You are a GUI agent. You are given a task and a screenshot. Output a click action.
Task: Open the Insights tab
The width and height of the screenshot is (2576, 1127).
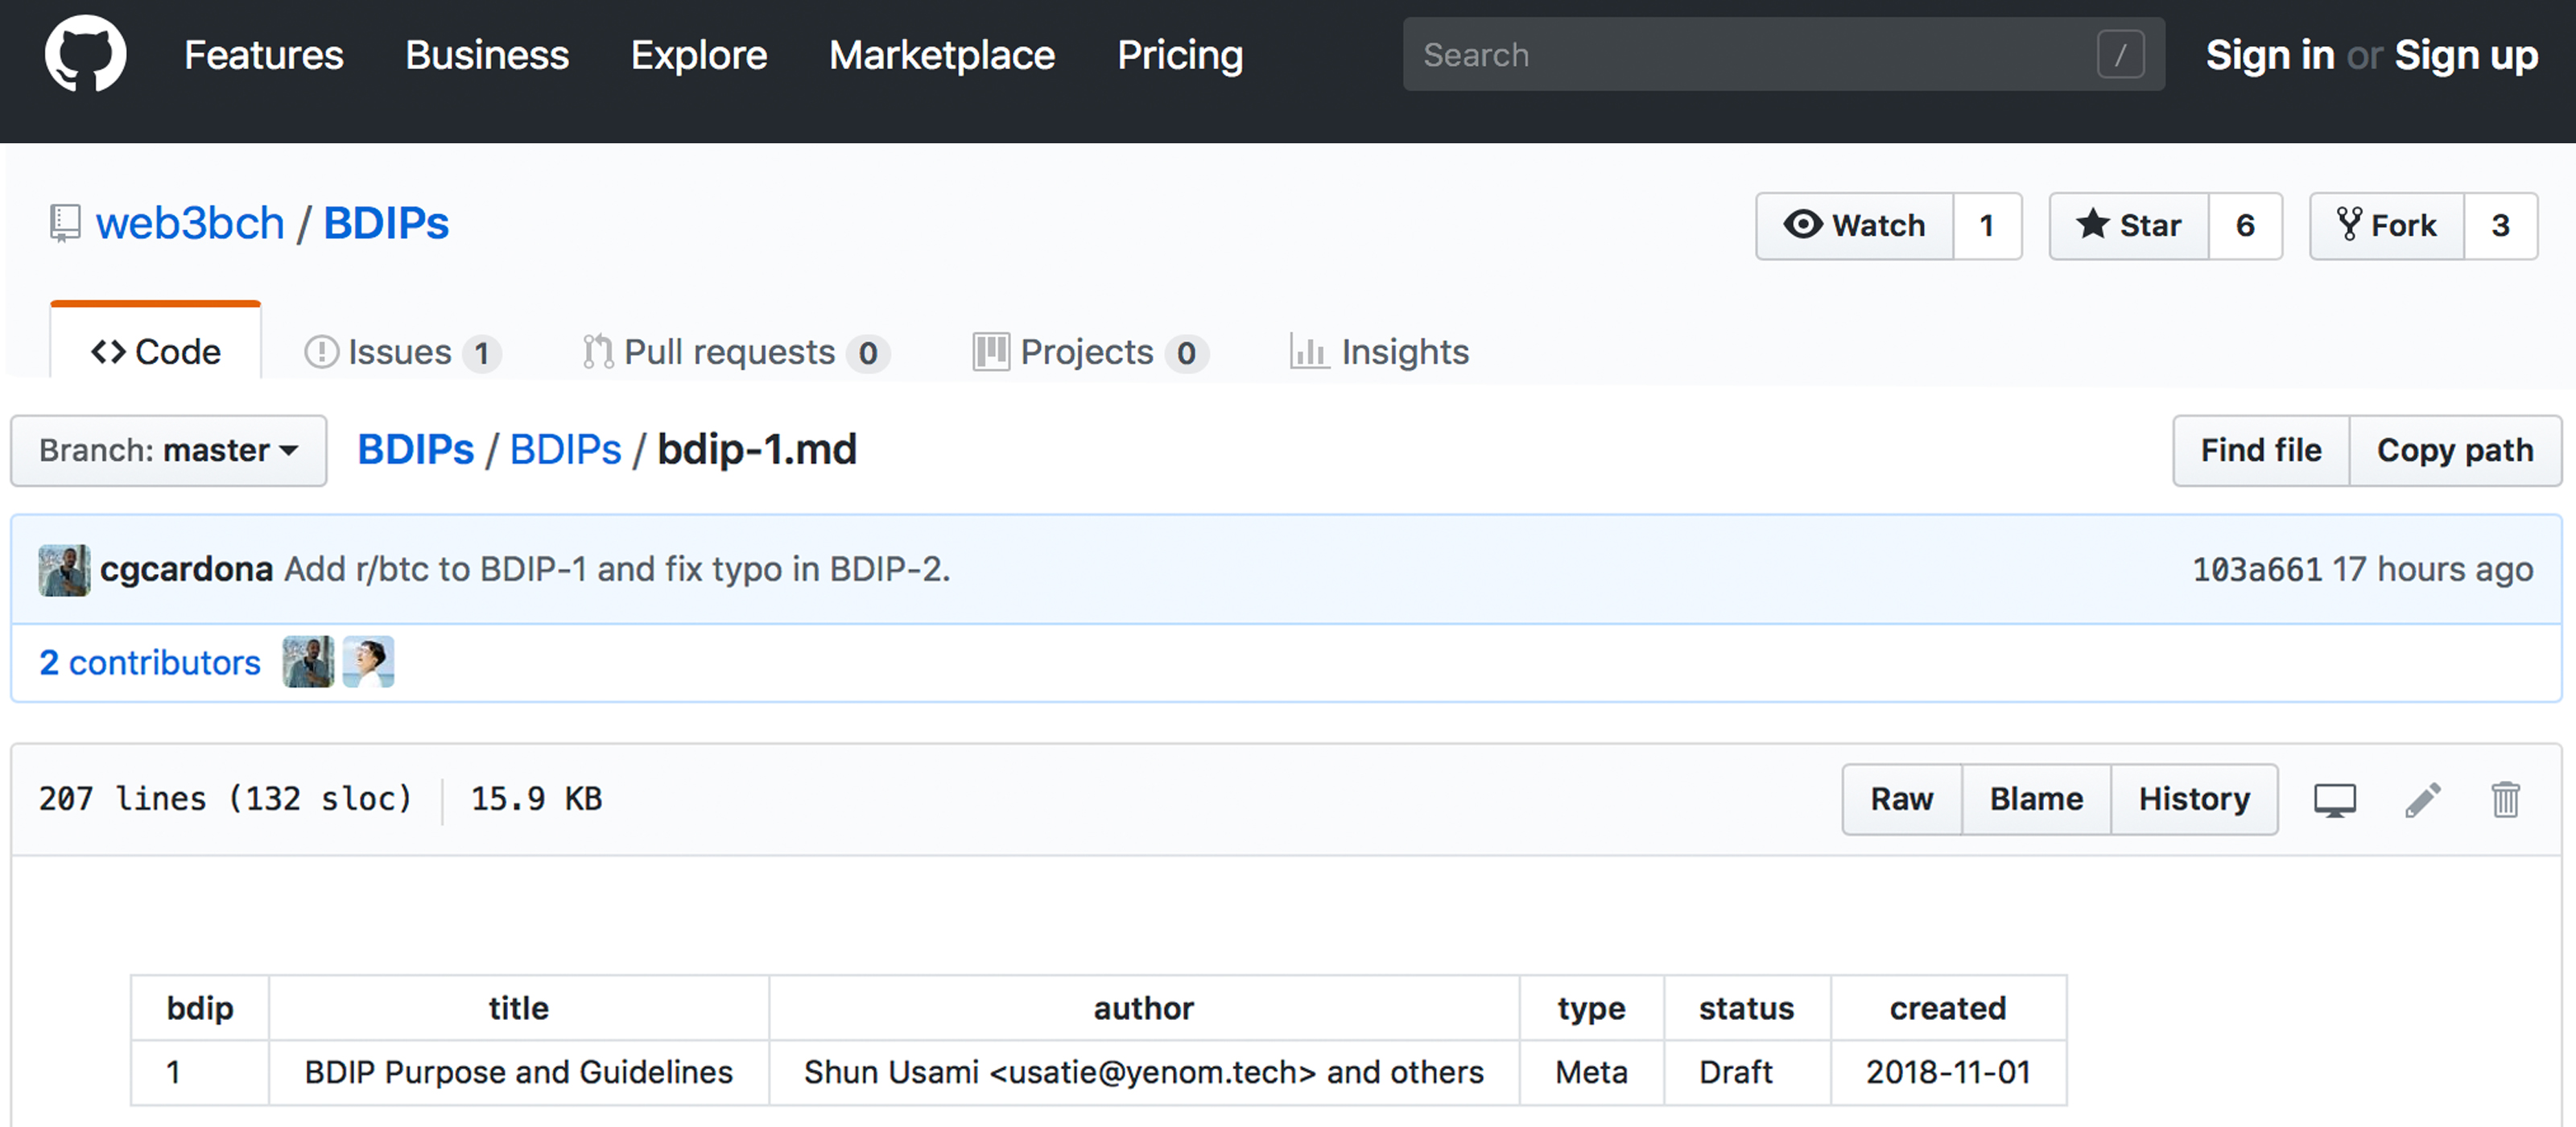click(x=1380, y=352)
